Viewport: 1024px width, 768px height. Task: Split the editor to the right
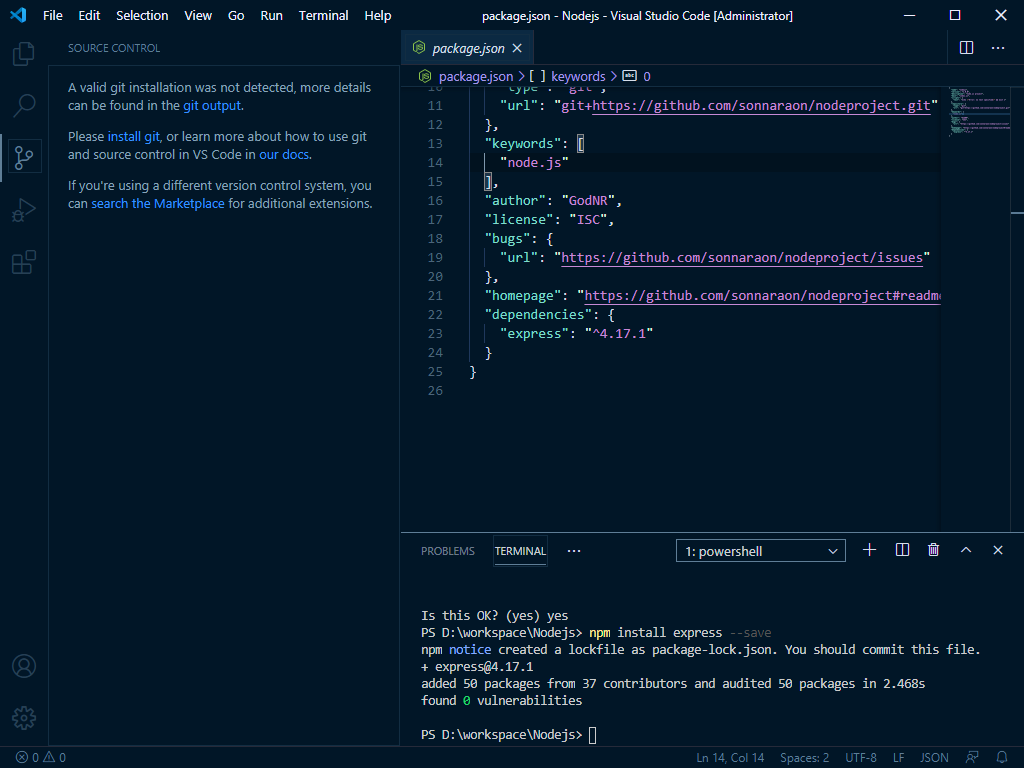(x=967, y=48)
